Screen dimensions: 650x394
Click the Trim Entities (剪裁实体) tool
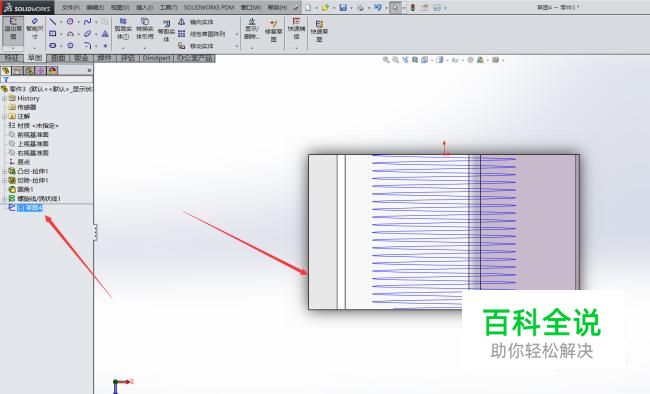coord(123,29)
